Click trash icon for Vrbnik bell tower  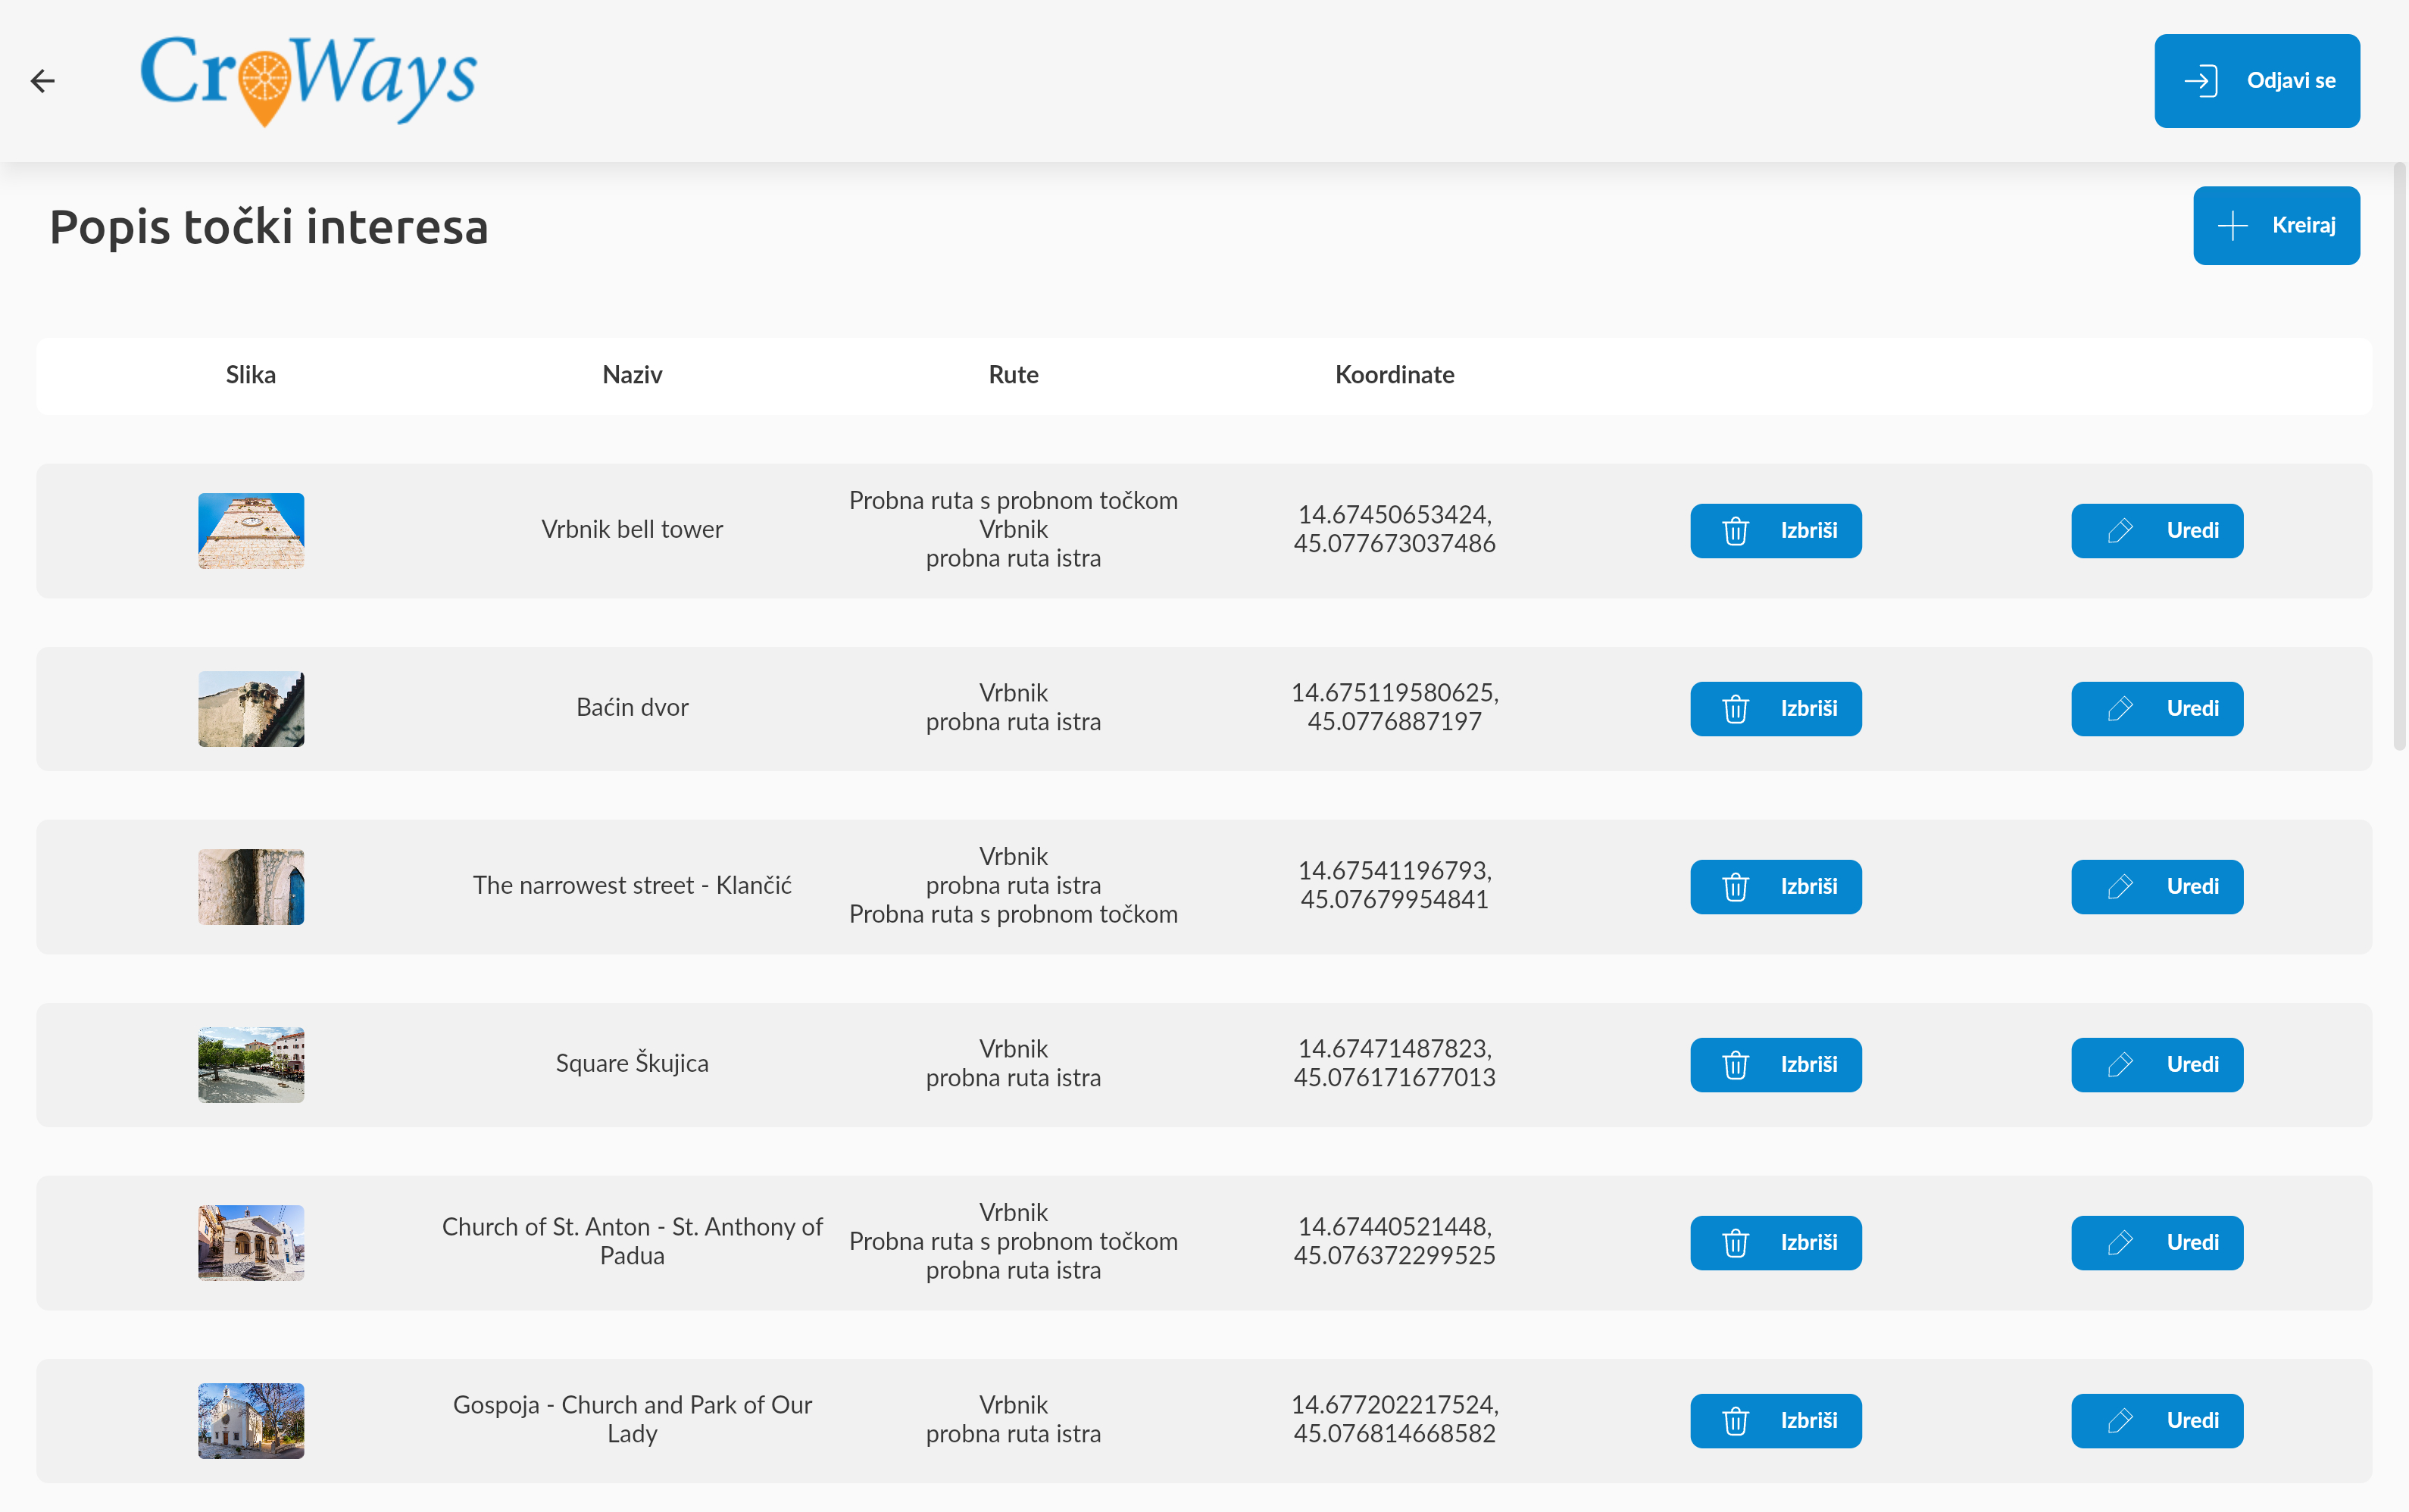click(1735, 531)
